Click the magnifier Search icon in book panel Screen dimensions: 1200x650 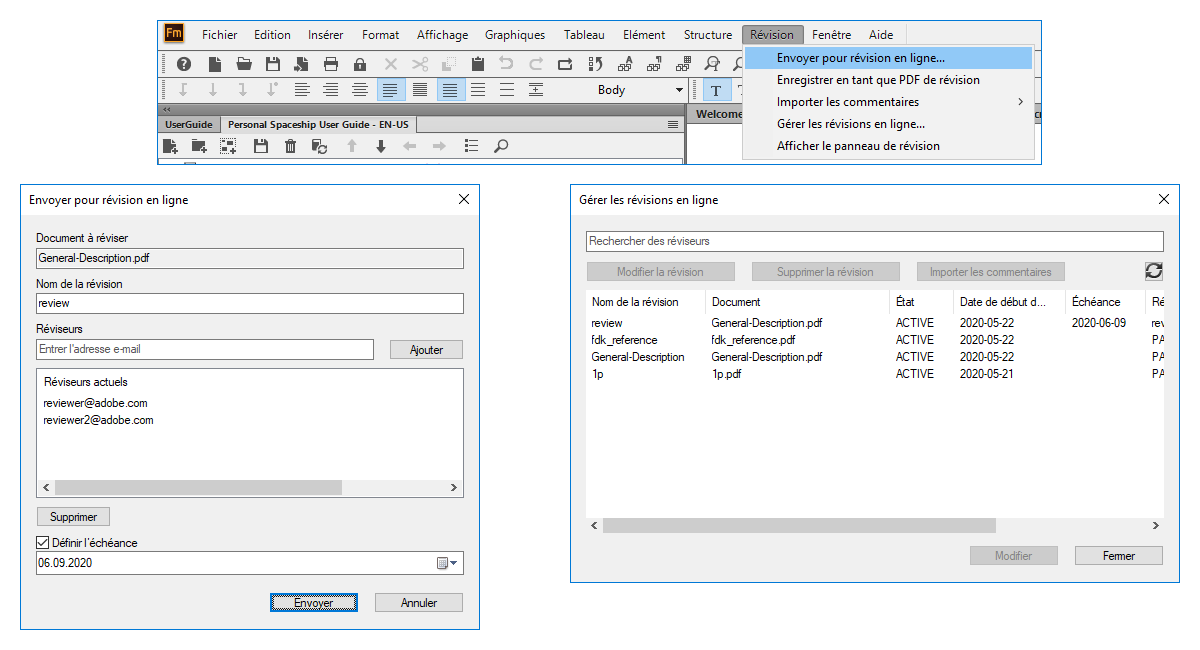point(501,147)
